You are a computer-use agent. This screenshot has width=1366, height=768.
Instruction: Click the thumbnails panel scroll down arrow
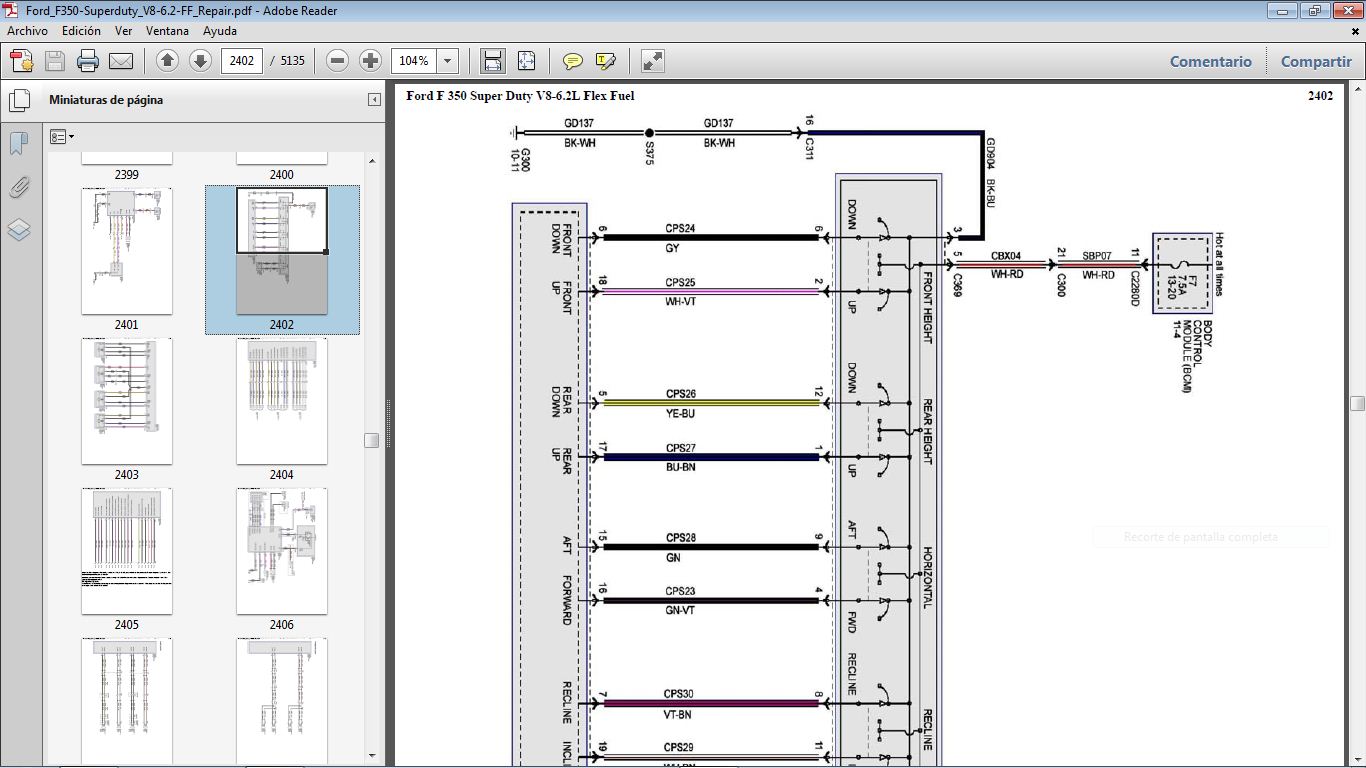(372, 756)
